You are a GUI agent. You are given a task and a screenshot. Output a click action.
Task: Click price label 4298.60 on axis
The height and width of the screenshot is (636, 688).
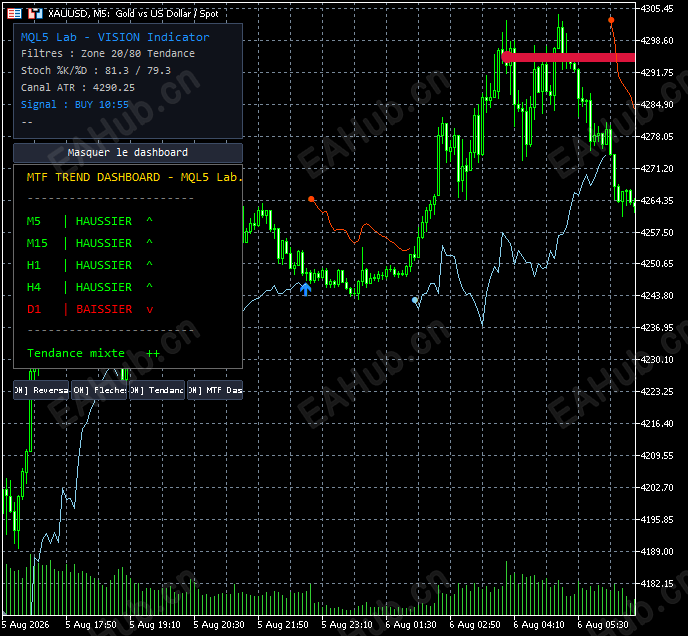click(x=657, y=40)
